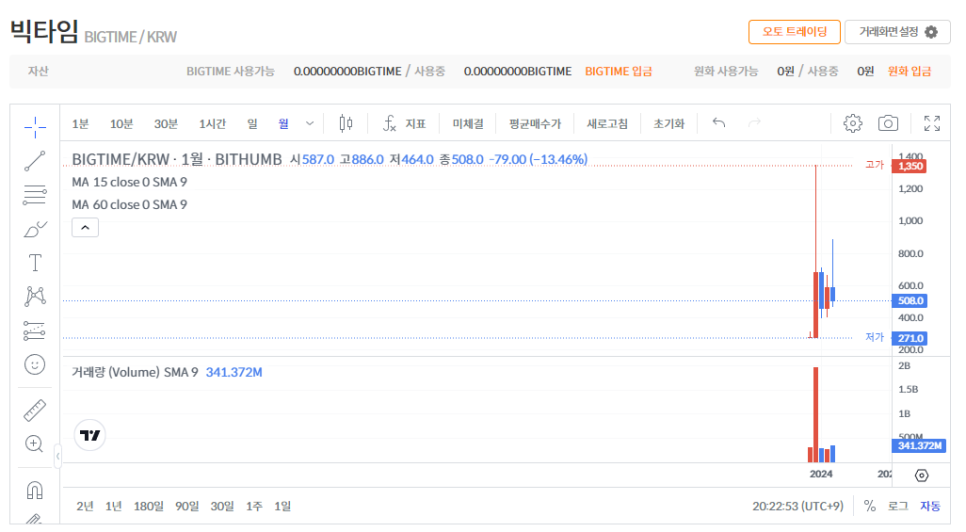This screenshot has height=532, width=966.
Task: Click the 거래량 (Volume) SMA 9 legend
Action: click(x=135, y=373)
